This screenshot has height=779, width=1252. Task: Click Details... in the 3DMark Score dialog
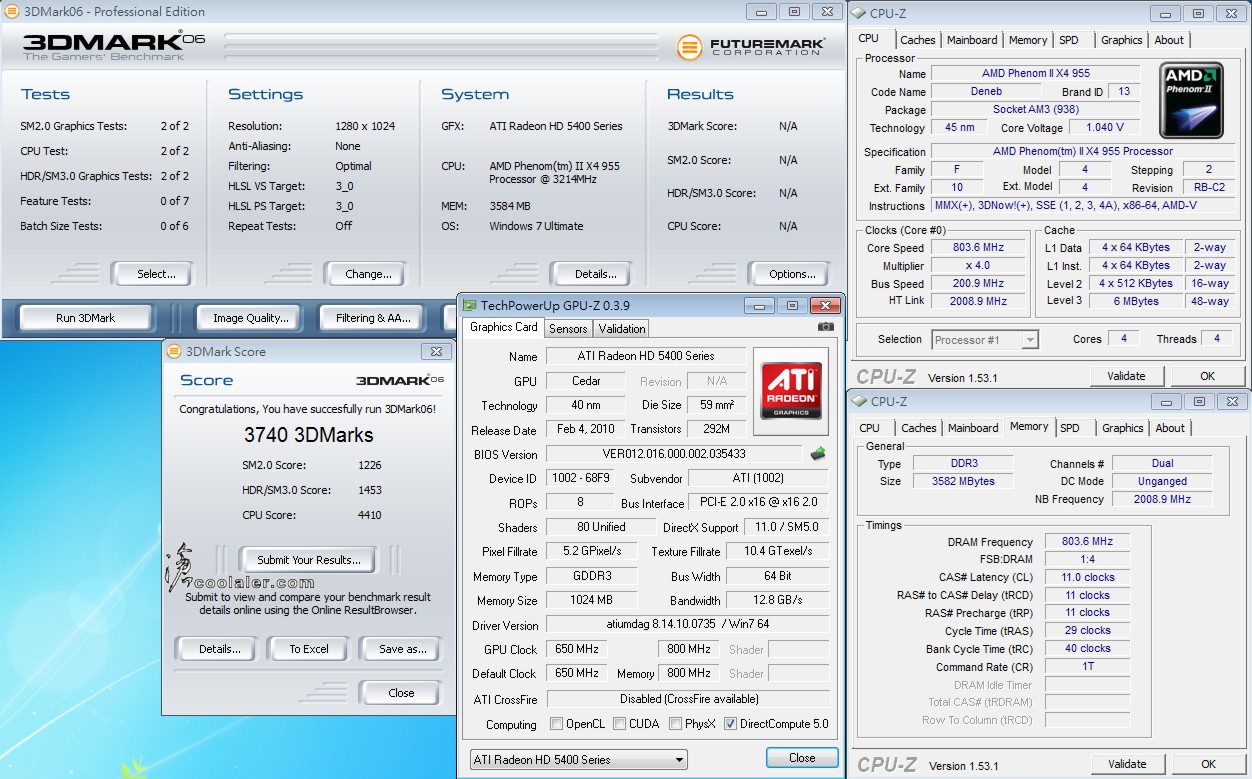pyautogui.click(x=219, y=649)
